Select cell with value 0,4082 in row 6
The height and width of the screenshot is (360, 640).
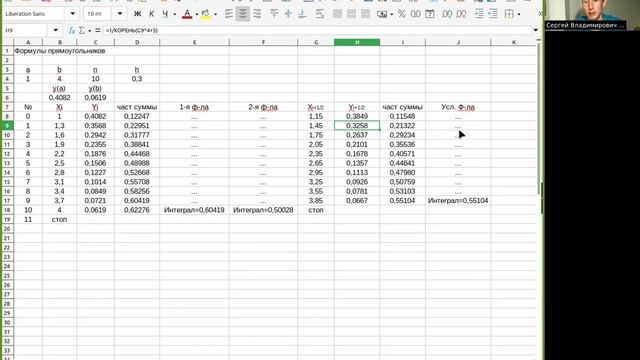pyautogui.click(x=59, y=98)
